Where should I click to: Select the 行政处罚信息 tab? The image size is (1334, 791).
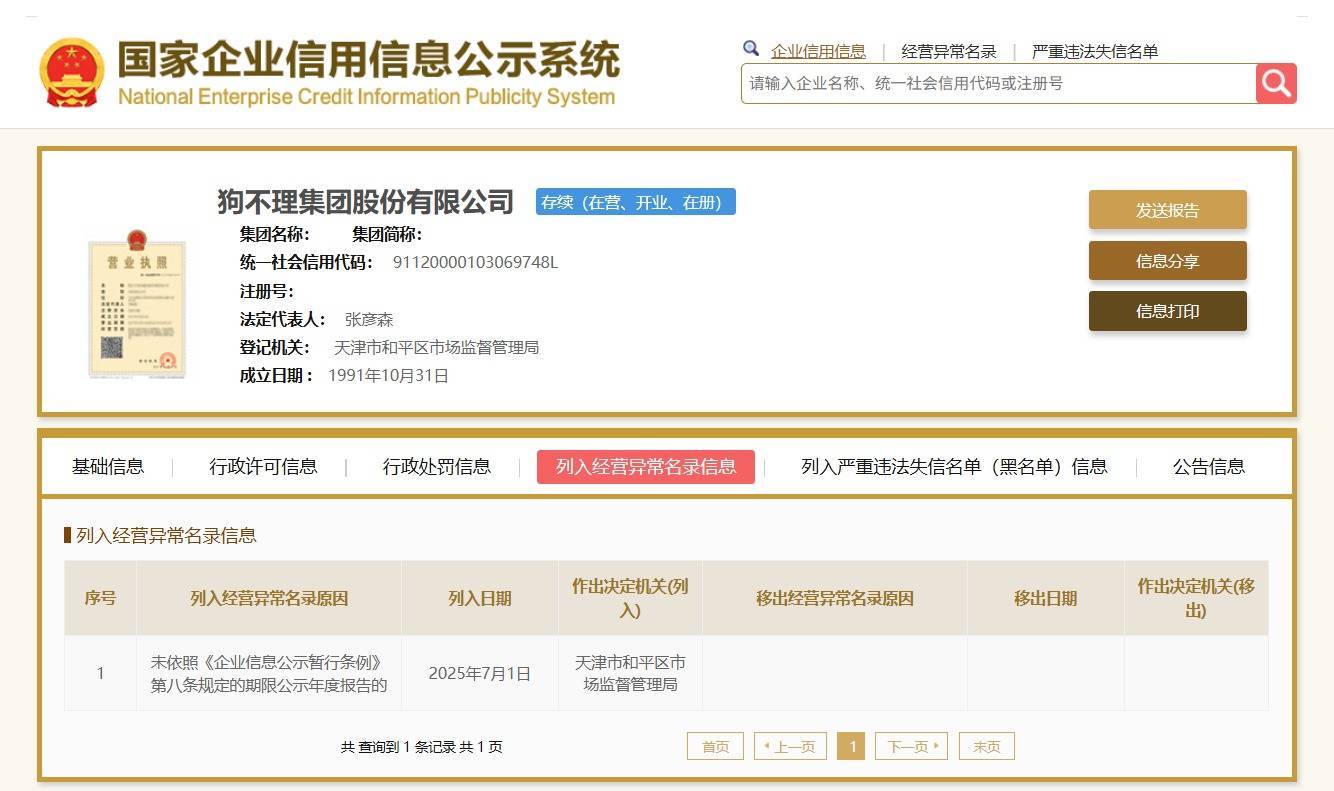[x=434, y=466]
